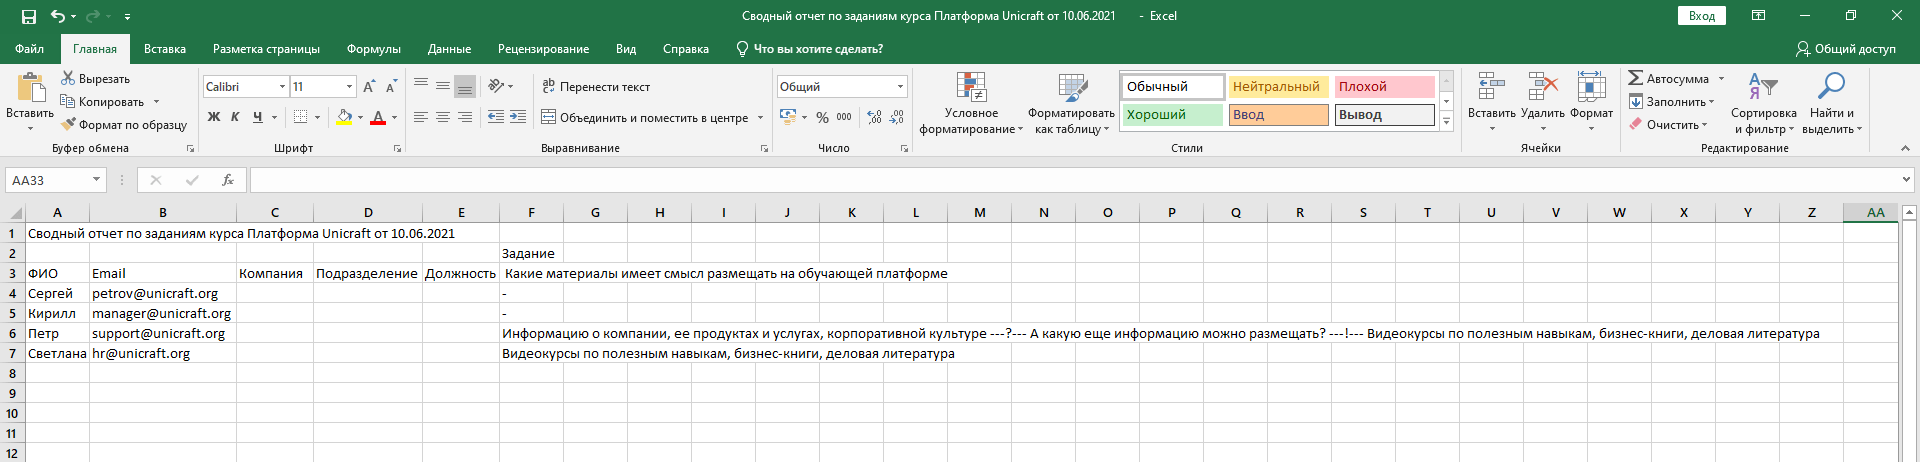Click the Insert Function fx icon

(228, 180)
